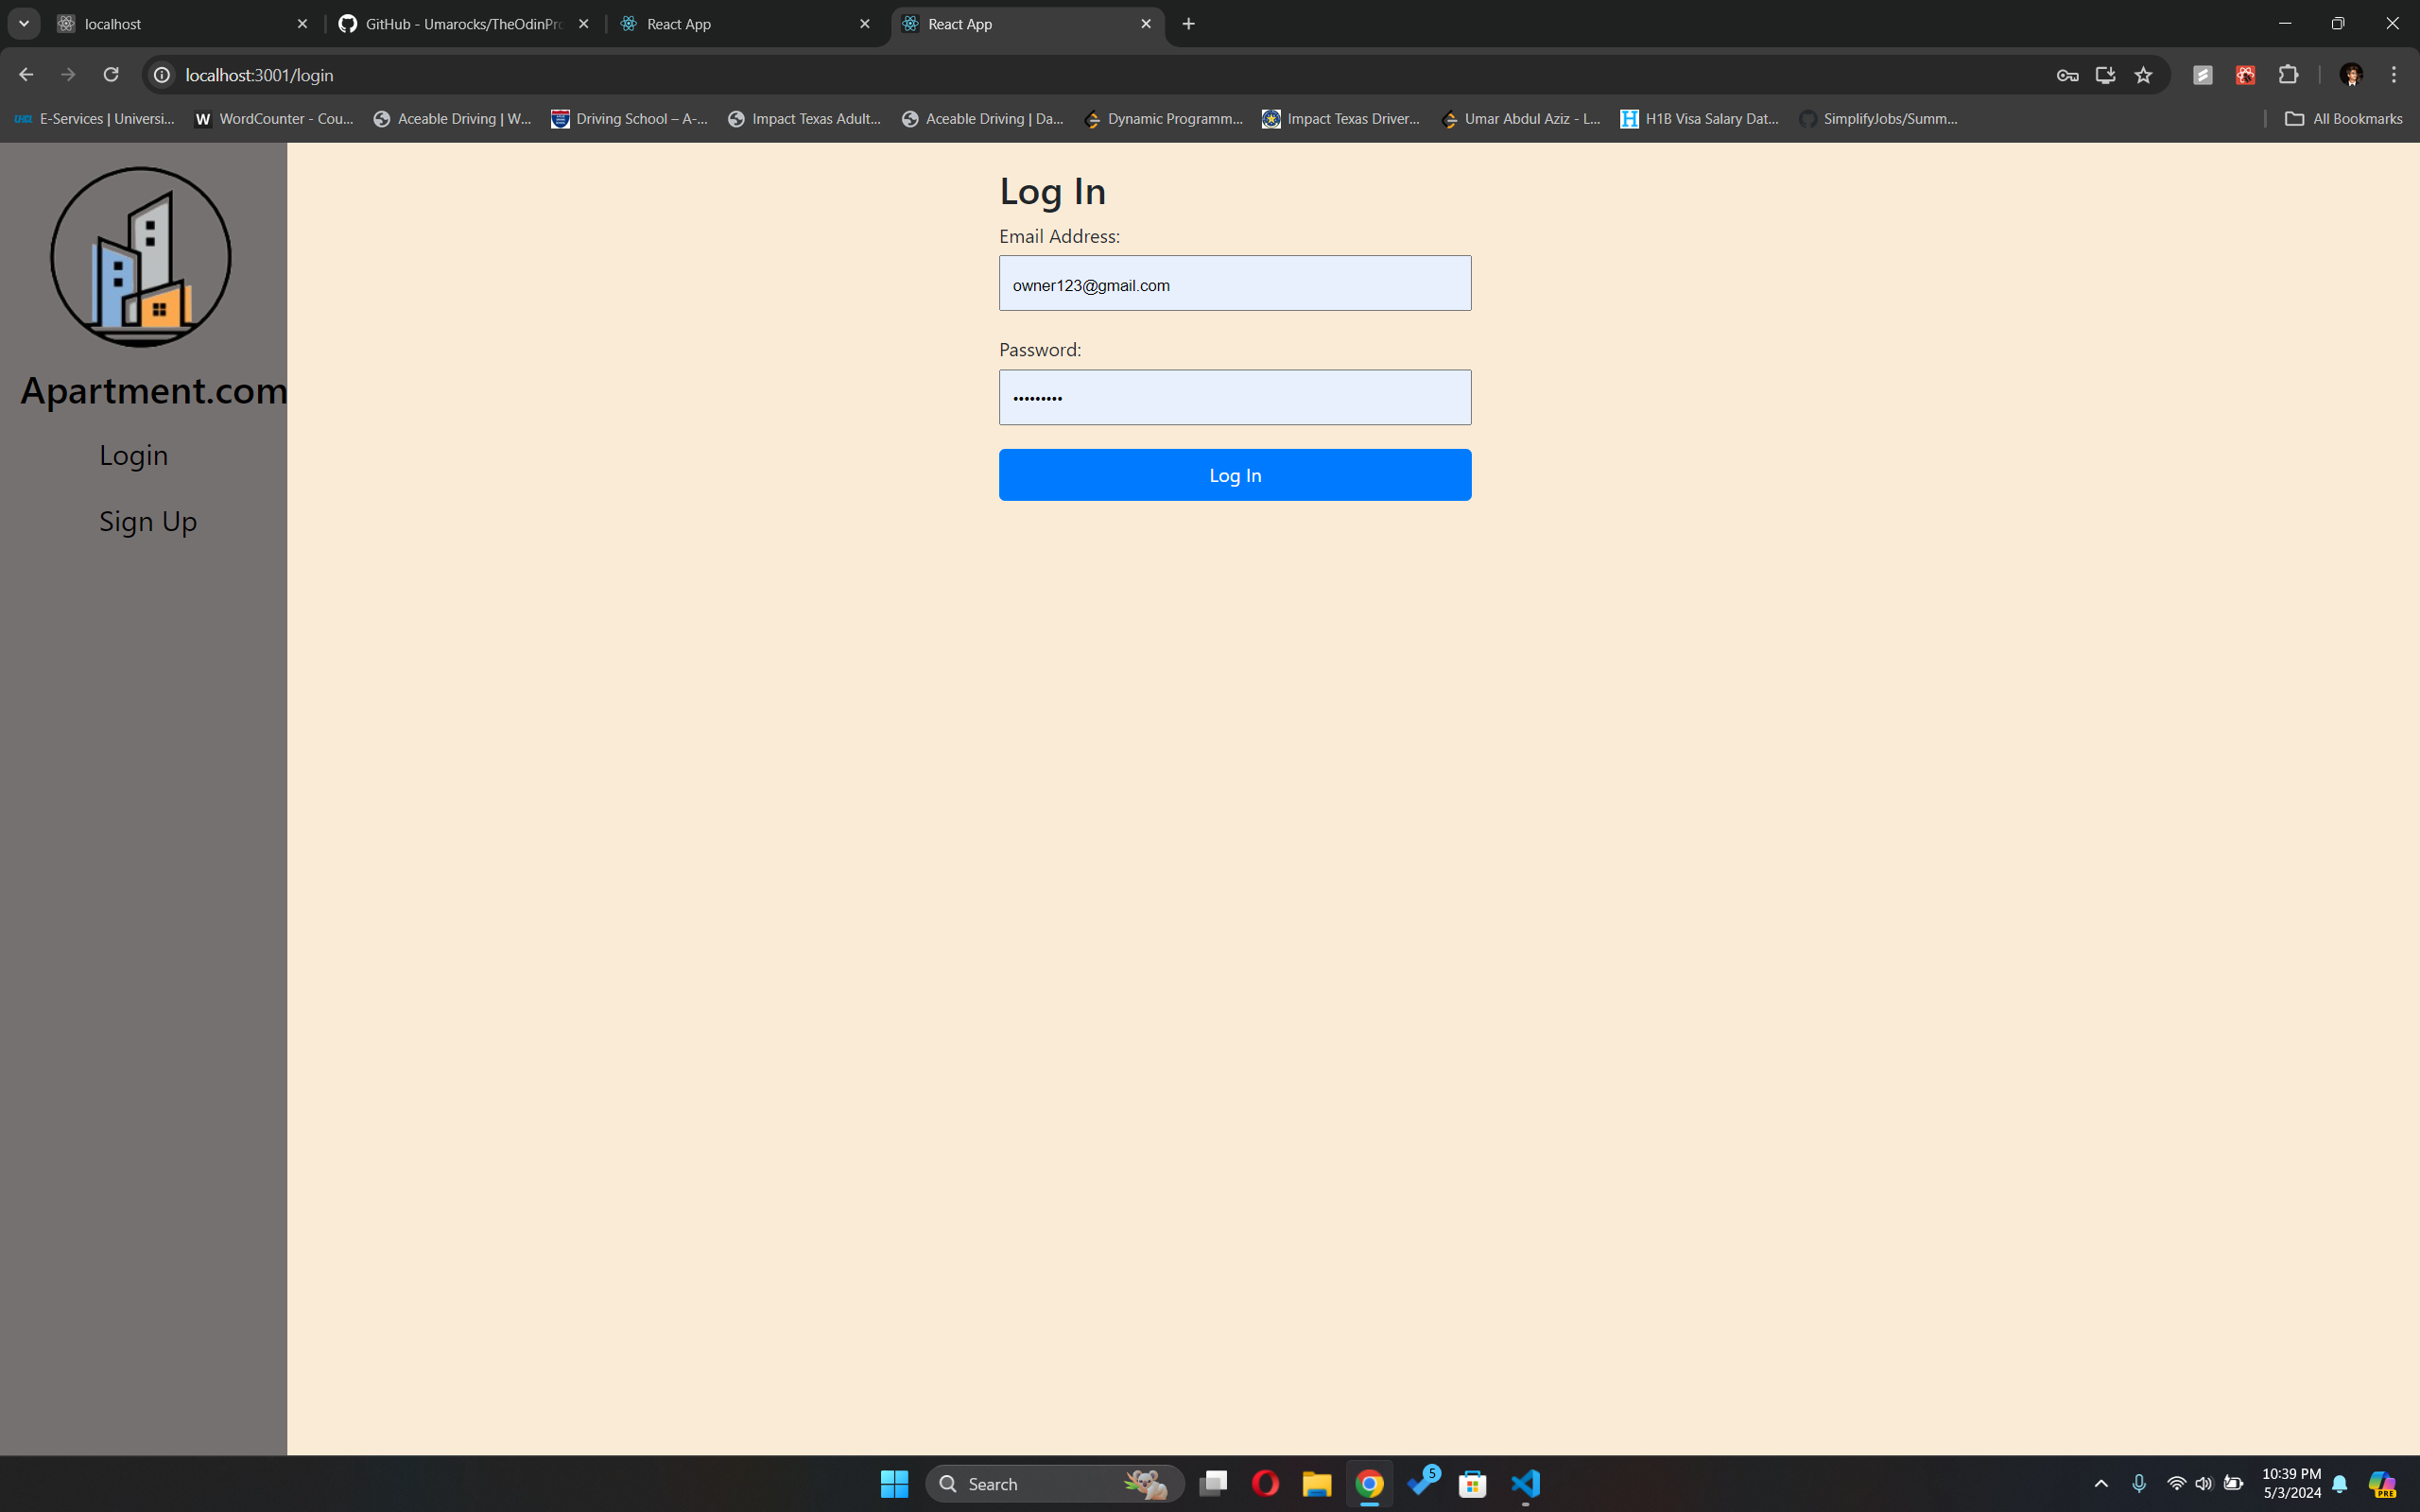The height and width of the screenshot is (1512, 2420).
Task: Expand the tab search dropdown
Action: point(24,23)
